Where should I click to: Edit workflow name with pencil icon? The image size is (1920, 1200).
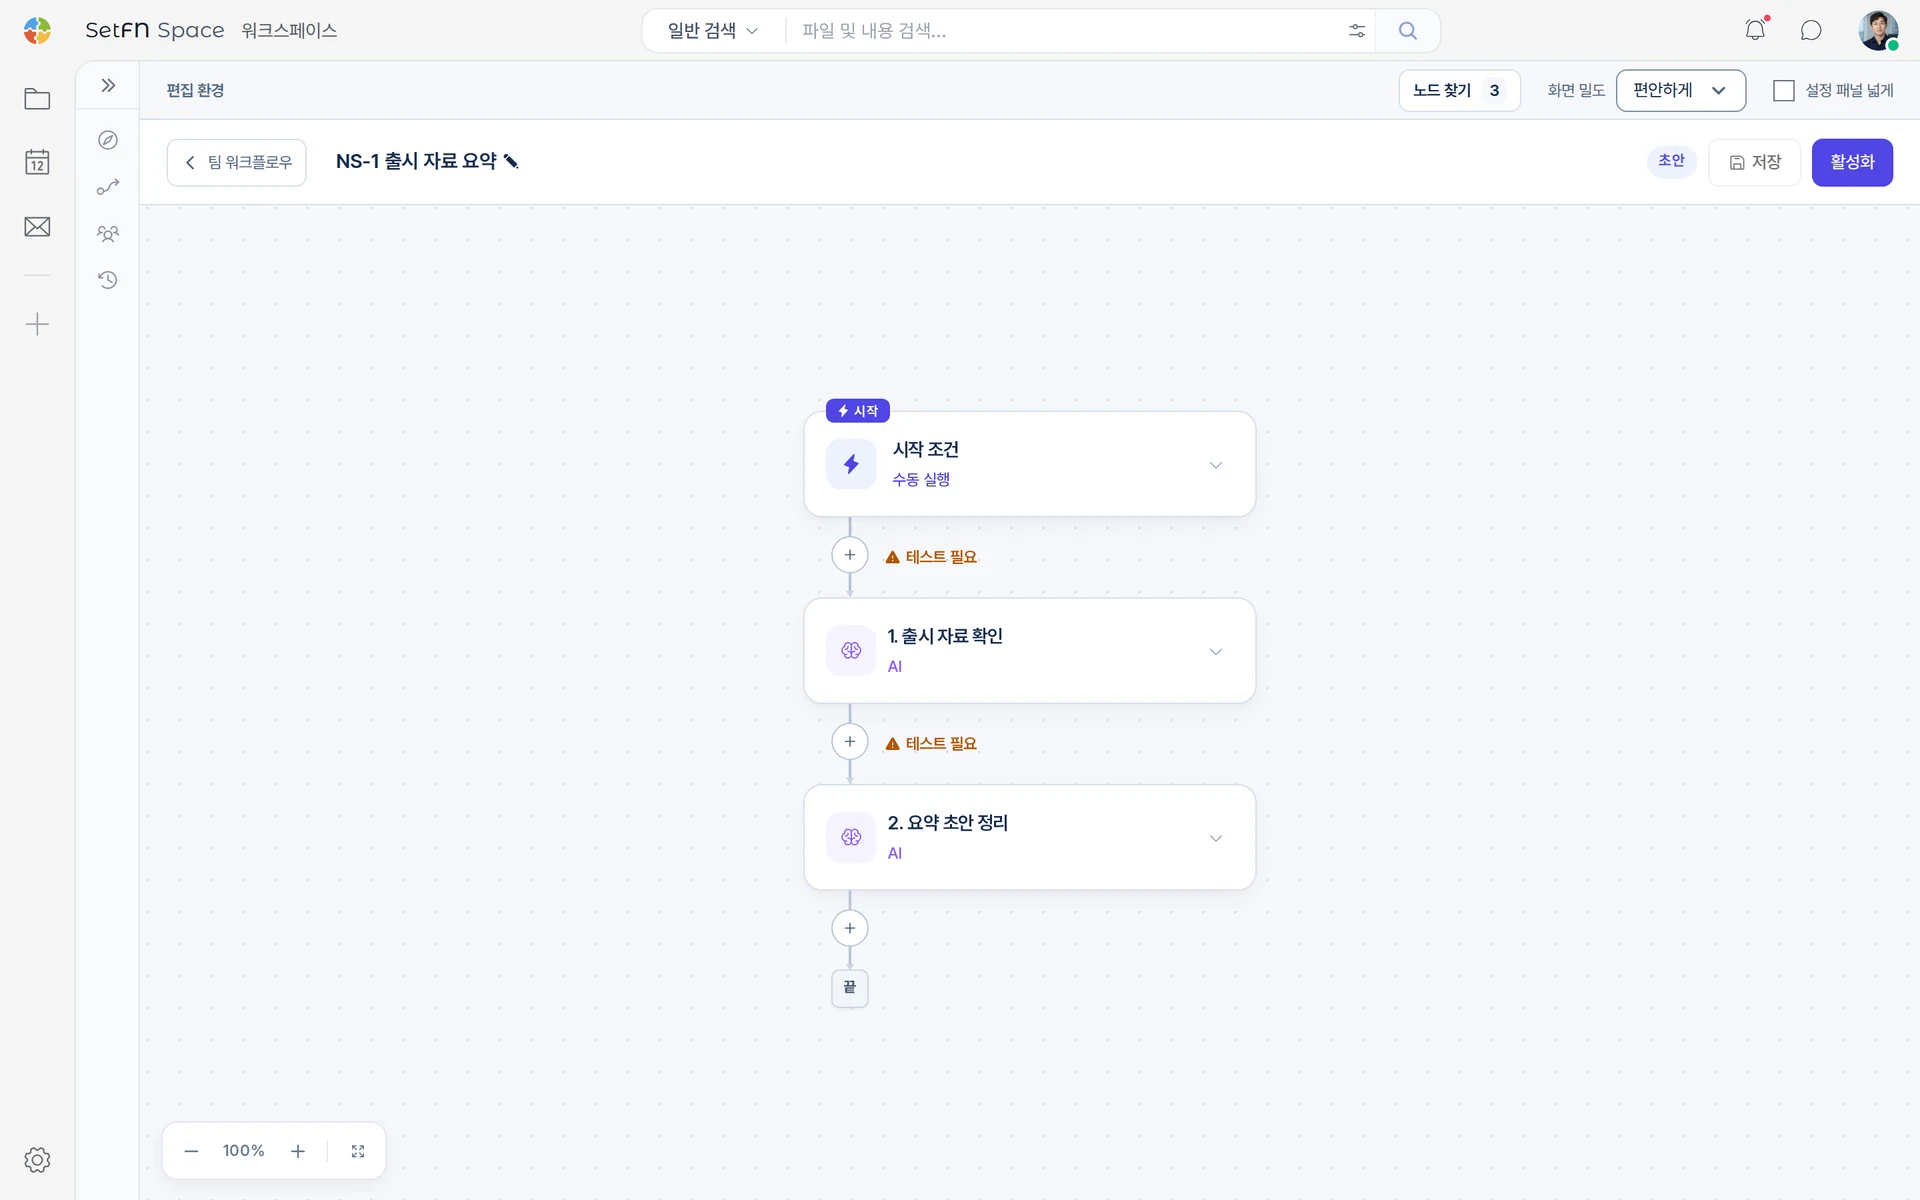511,161
